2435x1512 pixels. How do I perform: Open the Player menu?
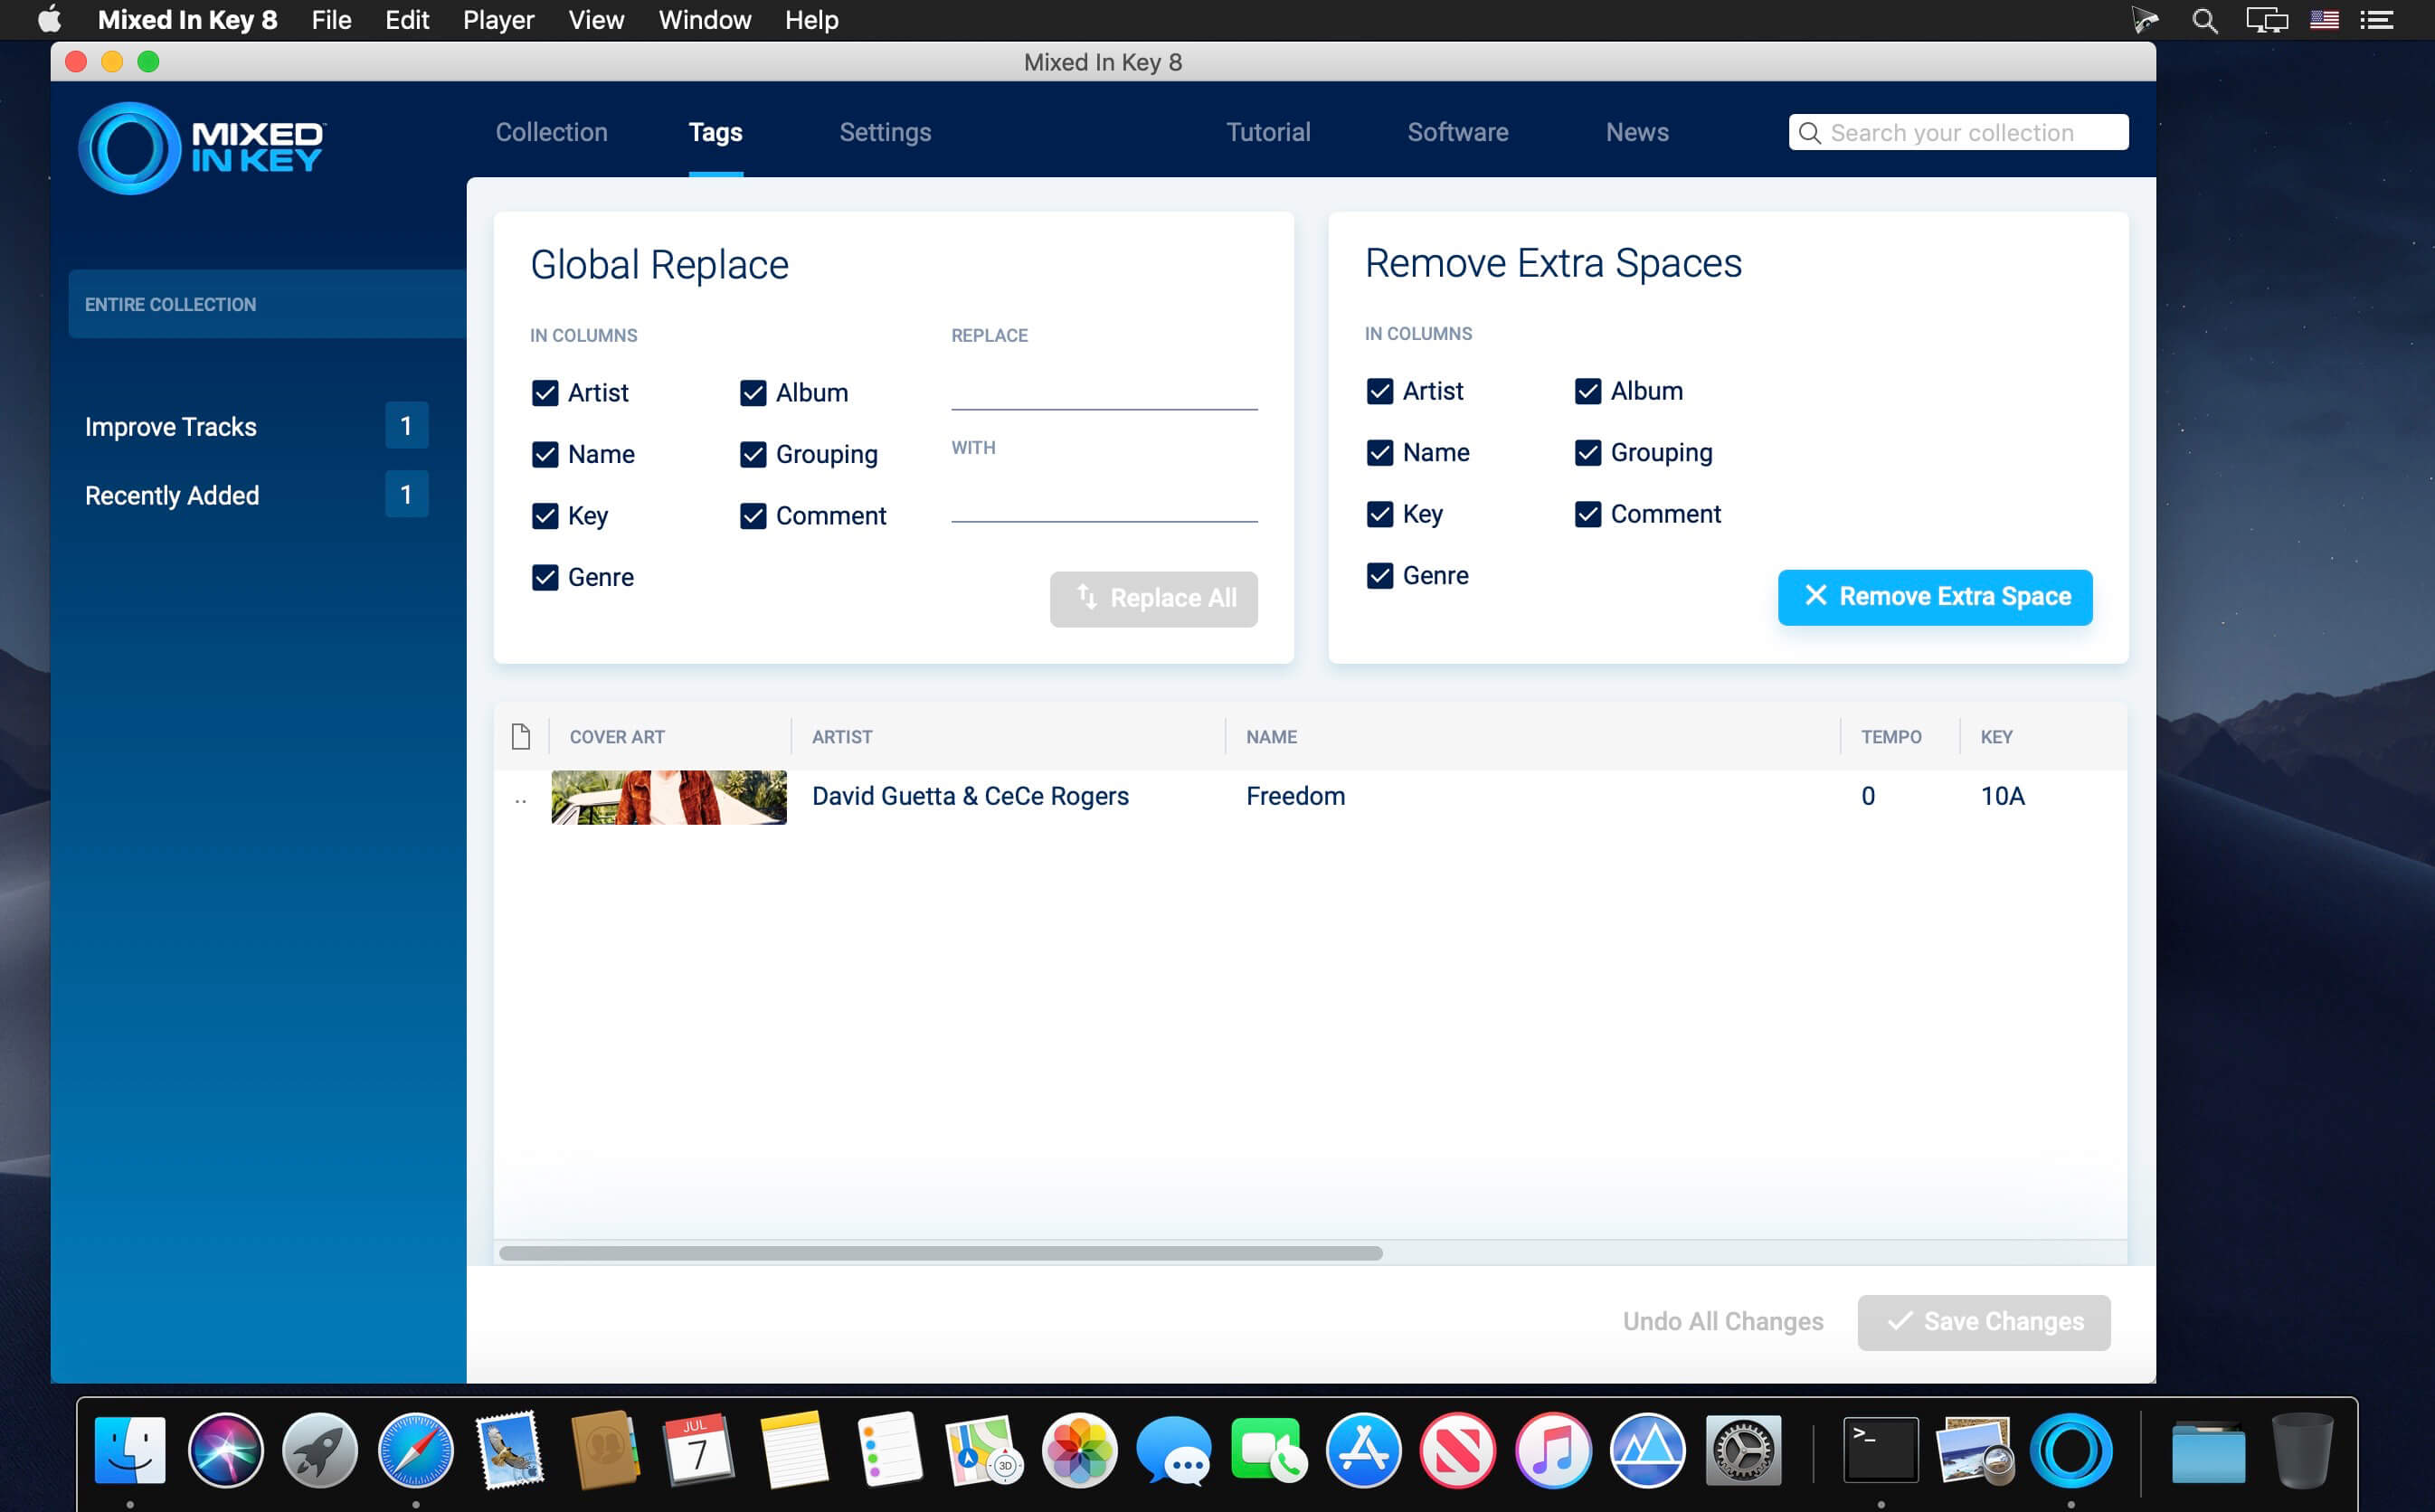tap(498, 20)
